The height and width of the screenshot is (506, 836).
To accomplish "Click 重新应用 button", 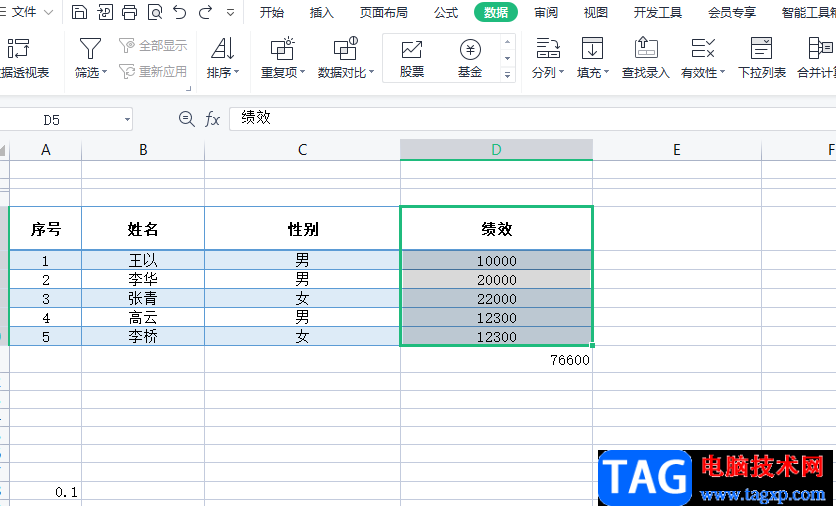I will (x=154, y=71).
